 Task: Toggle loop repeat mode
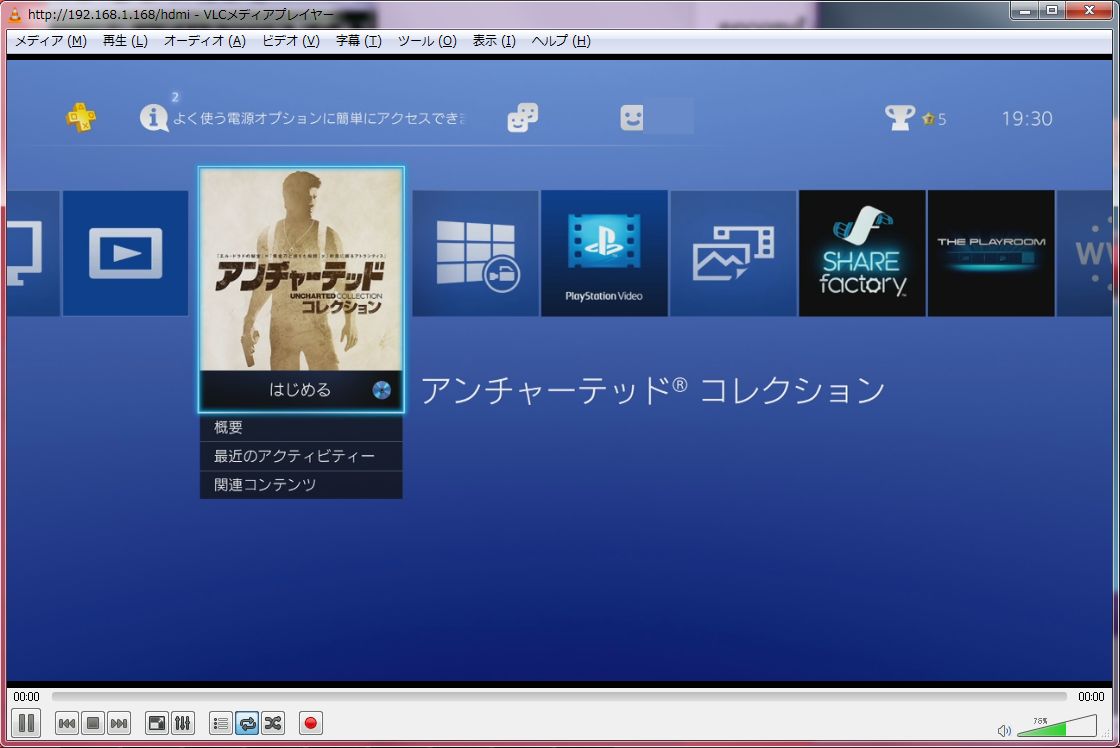coord(247,724)
